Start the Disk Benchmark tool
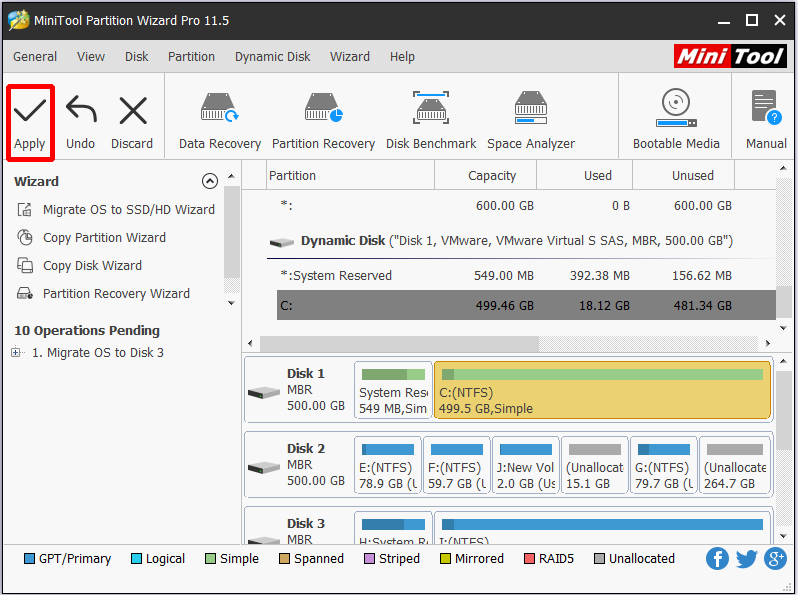The width and height of the screenshot is (798, 595). 431,121
